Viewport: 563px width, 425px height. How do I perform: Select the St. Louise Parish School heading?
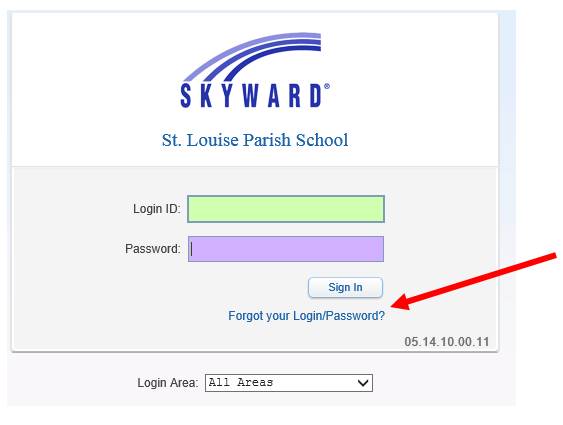coord(255,140)
